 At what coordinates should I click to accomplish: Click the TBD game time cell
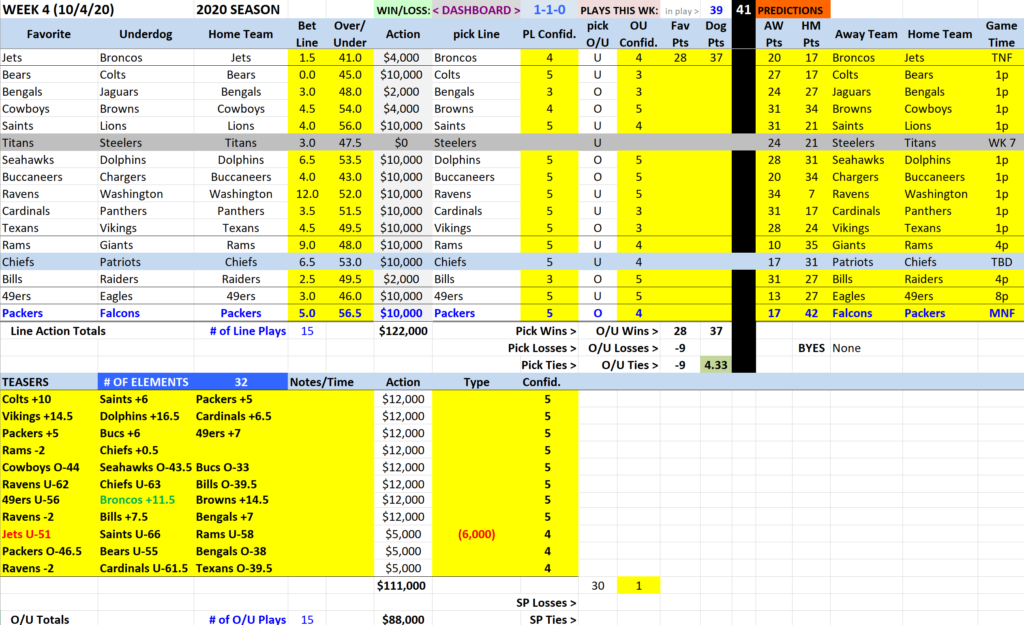click(1001, 262)
